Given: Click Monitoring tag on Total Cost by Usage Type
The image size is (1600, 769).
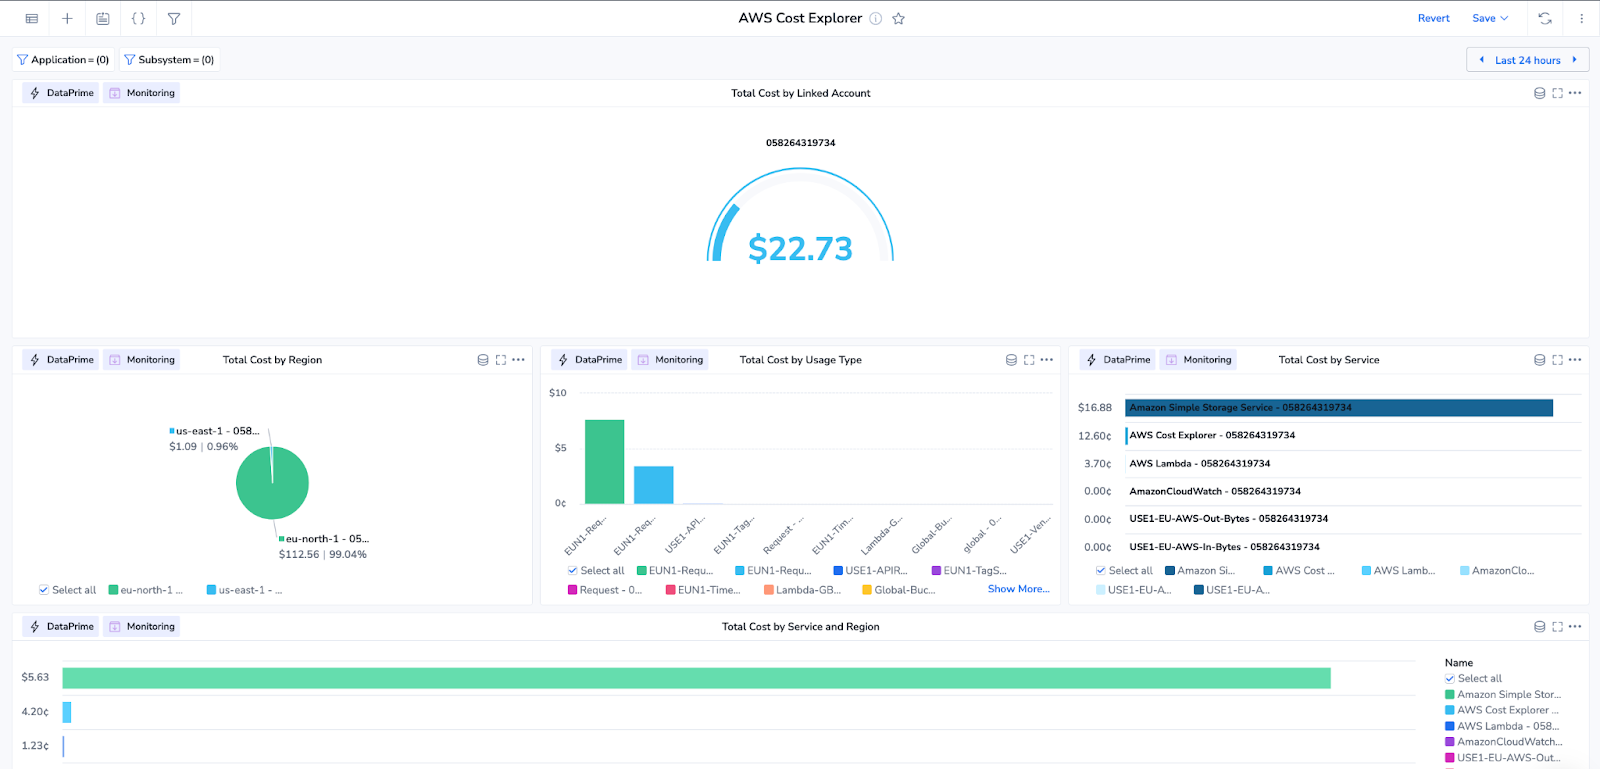Looking at the screenshot, I should (670, 360).
